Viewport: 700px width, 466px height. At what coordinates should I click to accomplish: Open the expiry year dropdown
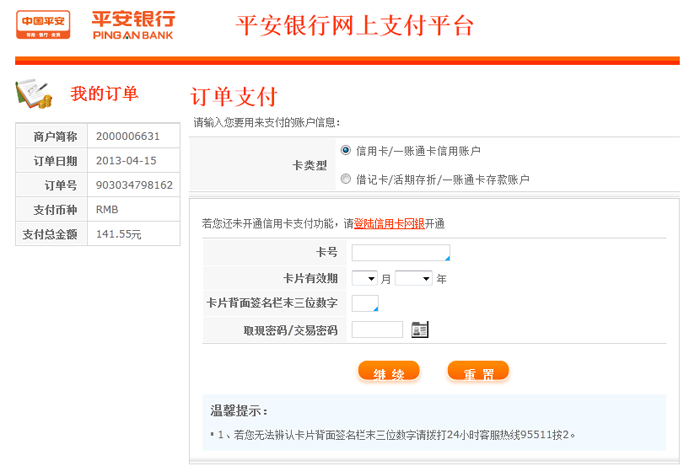[x=413, y=278]
